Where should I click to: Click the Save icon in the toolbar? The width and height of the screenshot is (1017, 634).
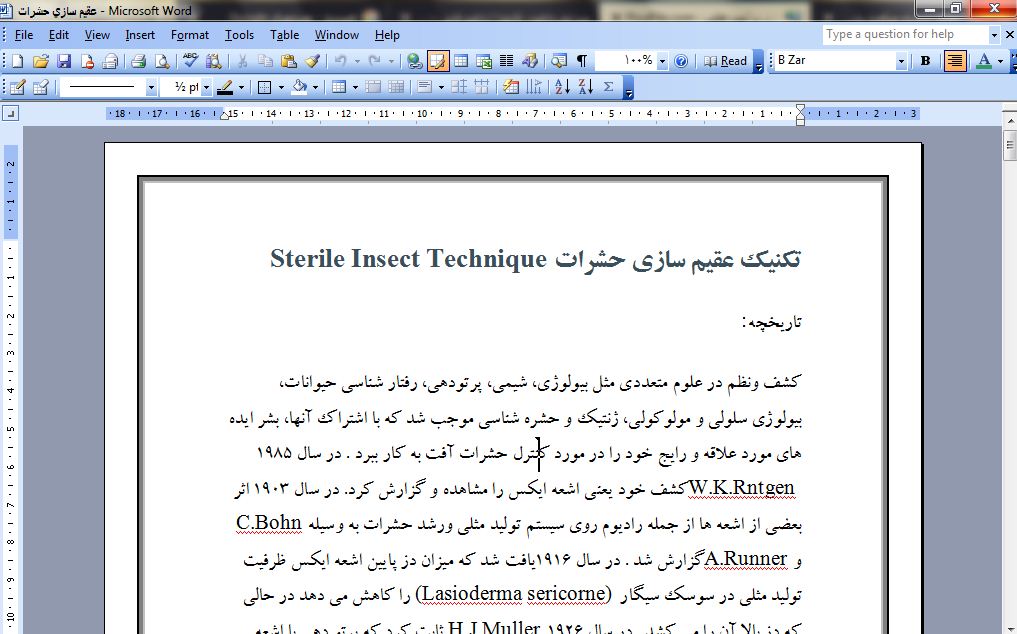click(64, 61)
